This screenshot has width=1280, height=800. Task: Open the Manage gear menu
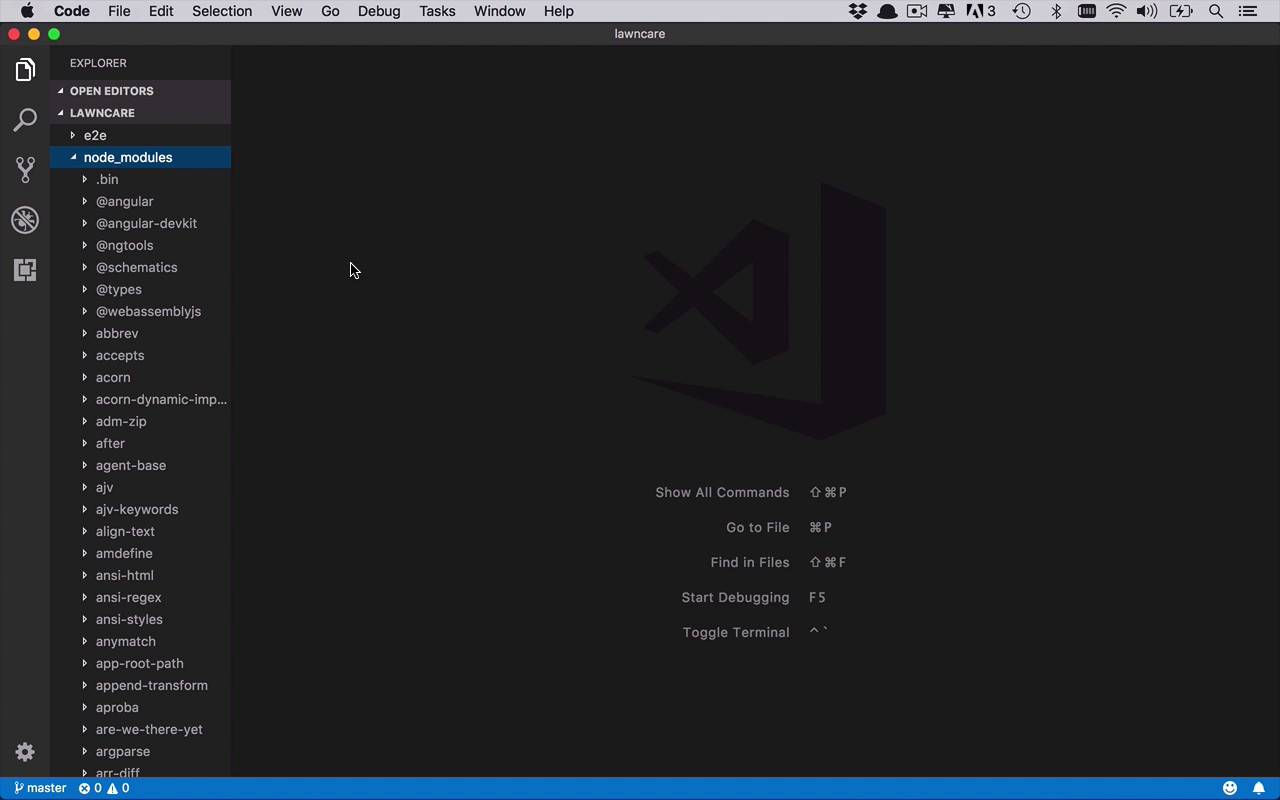pyautogui.click(x=25, y=752)
